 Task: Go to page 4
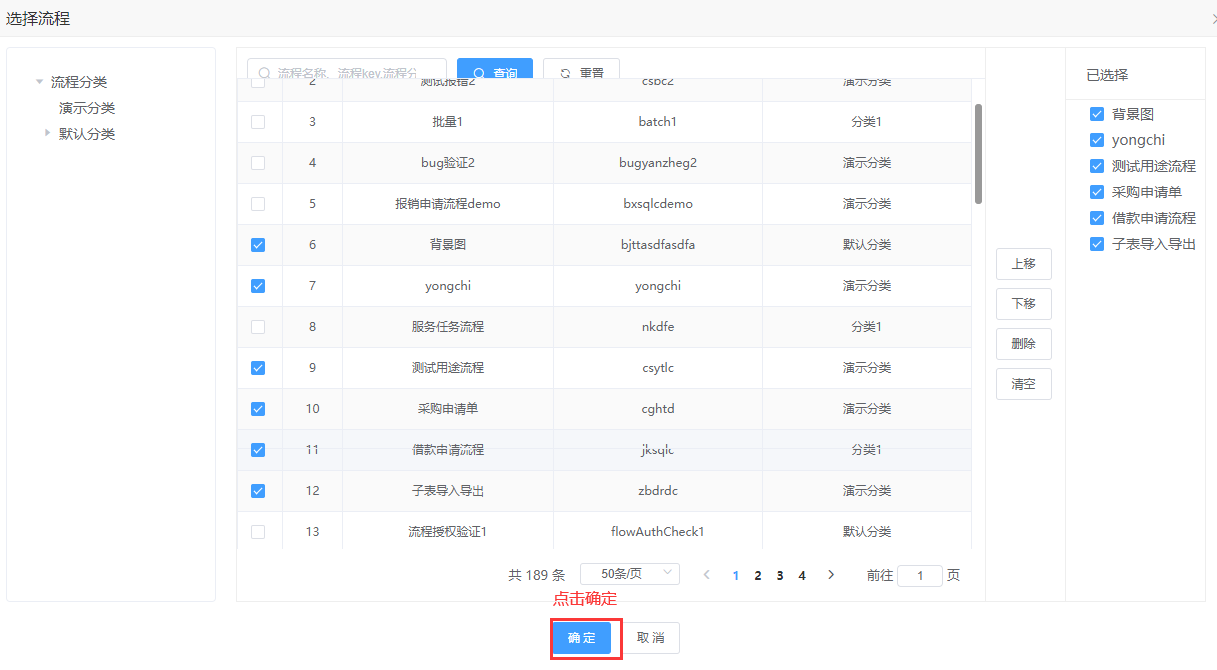pyautogui.click(x=802, y=575)
